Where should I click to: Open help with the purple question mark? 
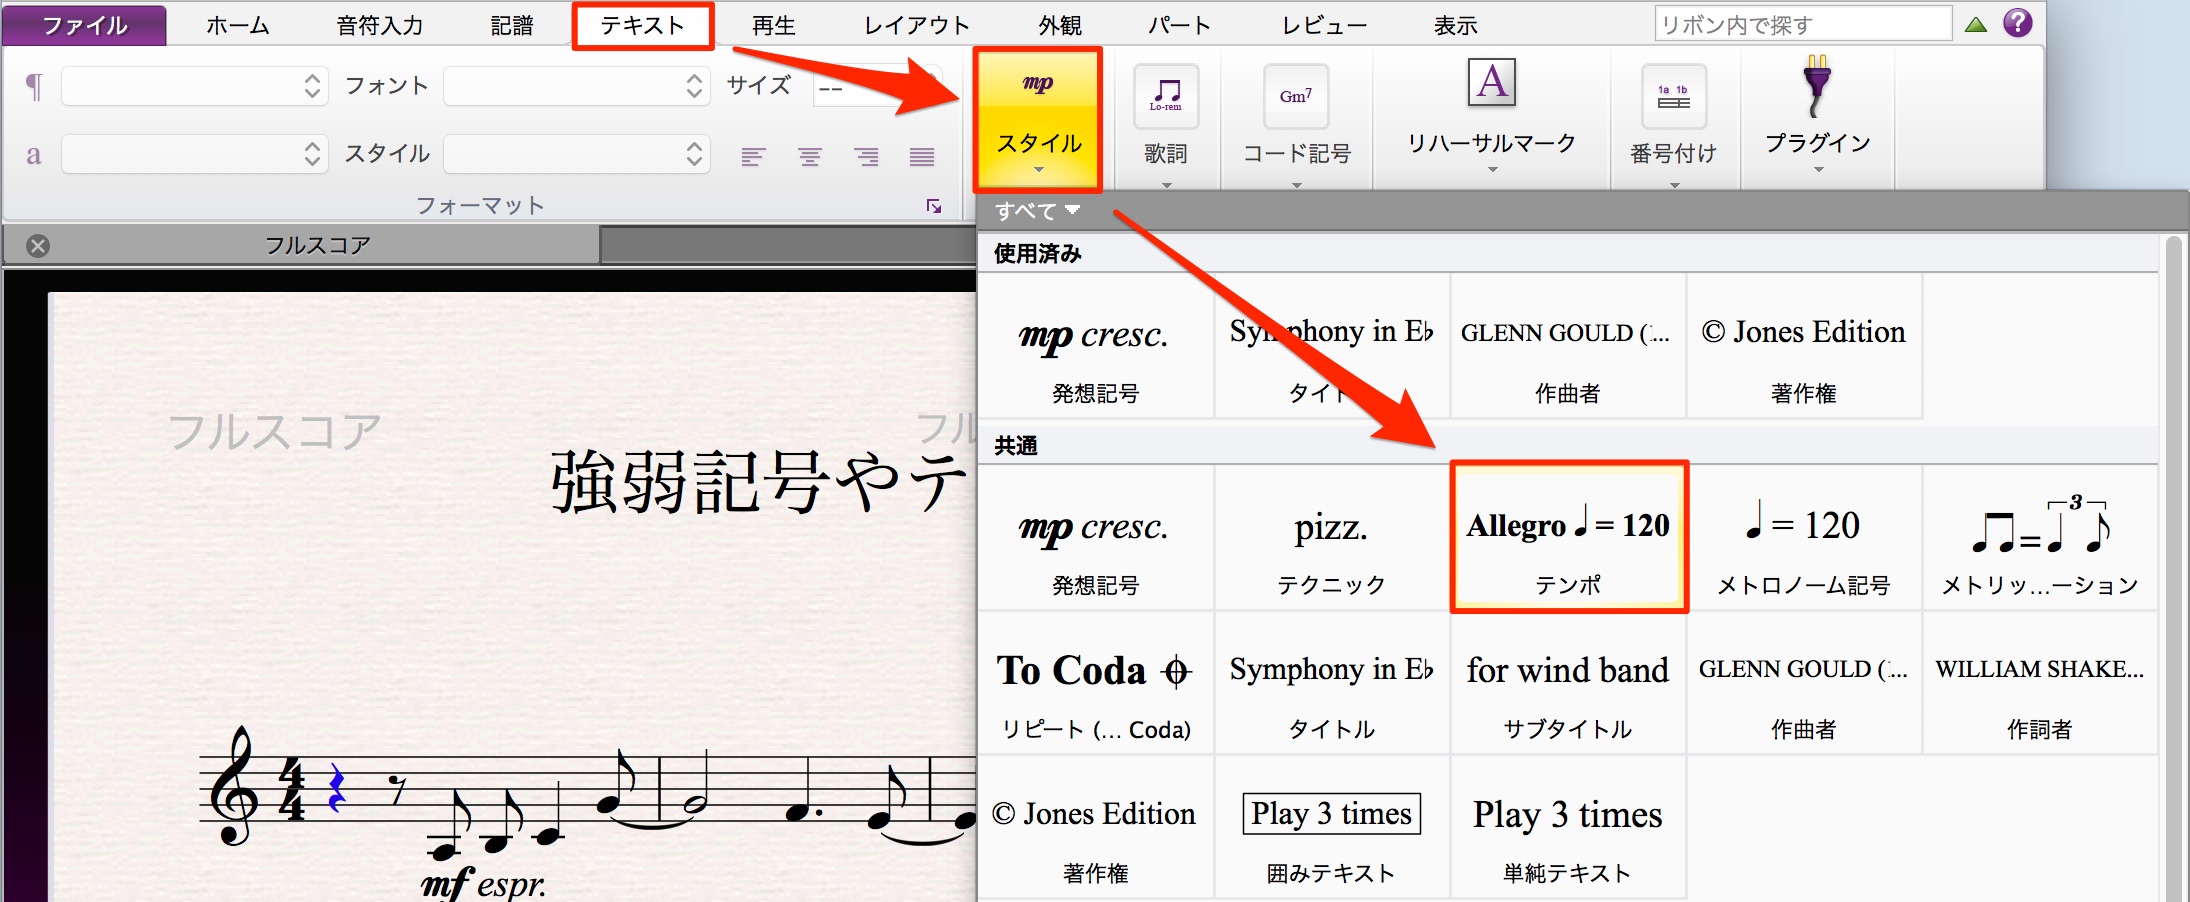2018,23
